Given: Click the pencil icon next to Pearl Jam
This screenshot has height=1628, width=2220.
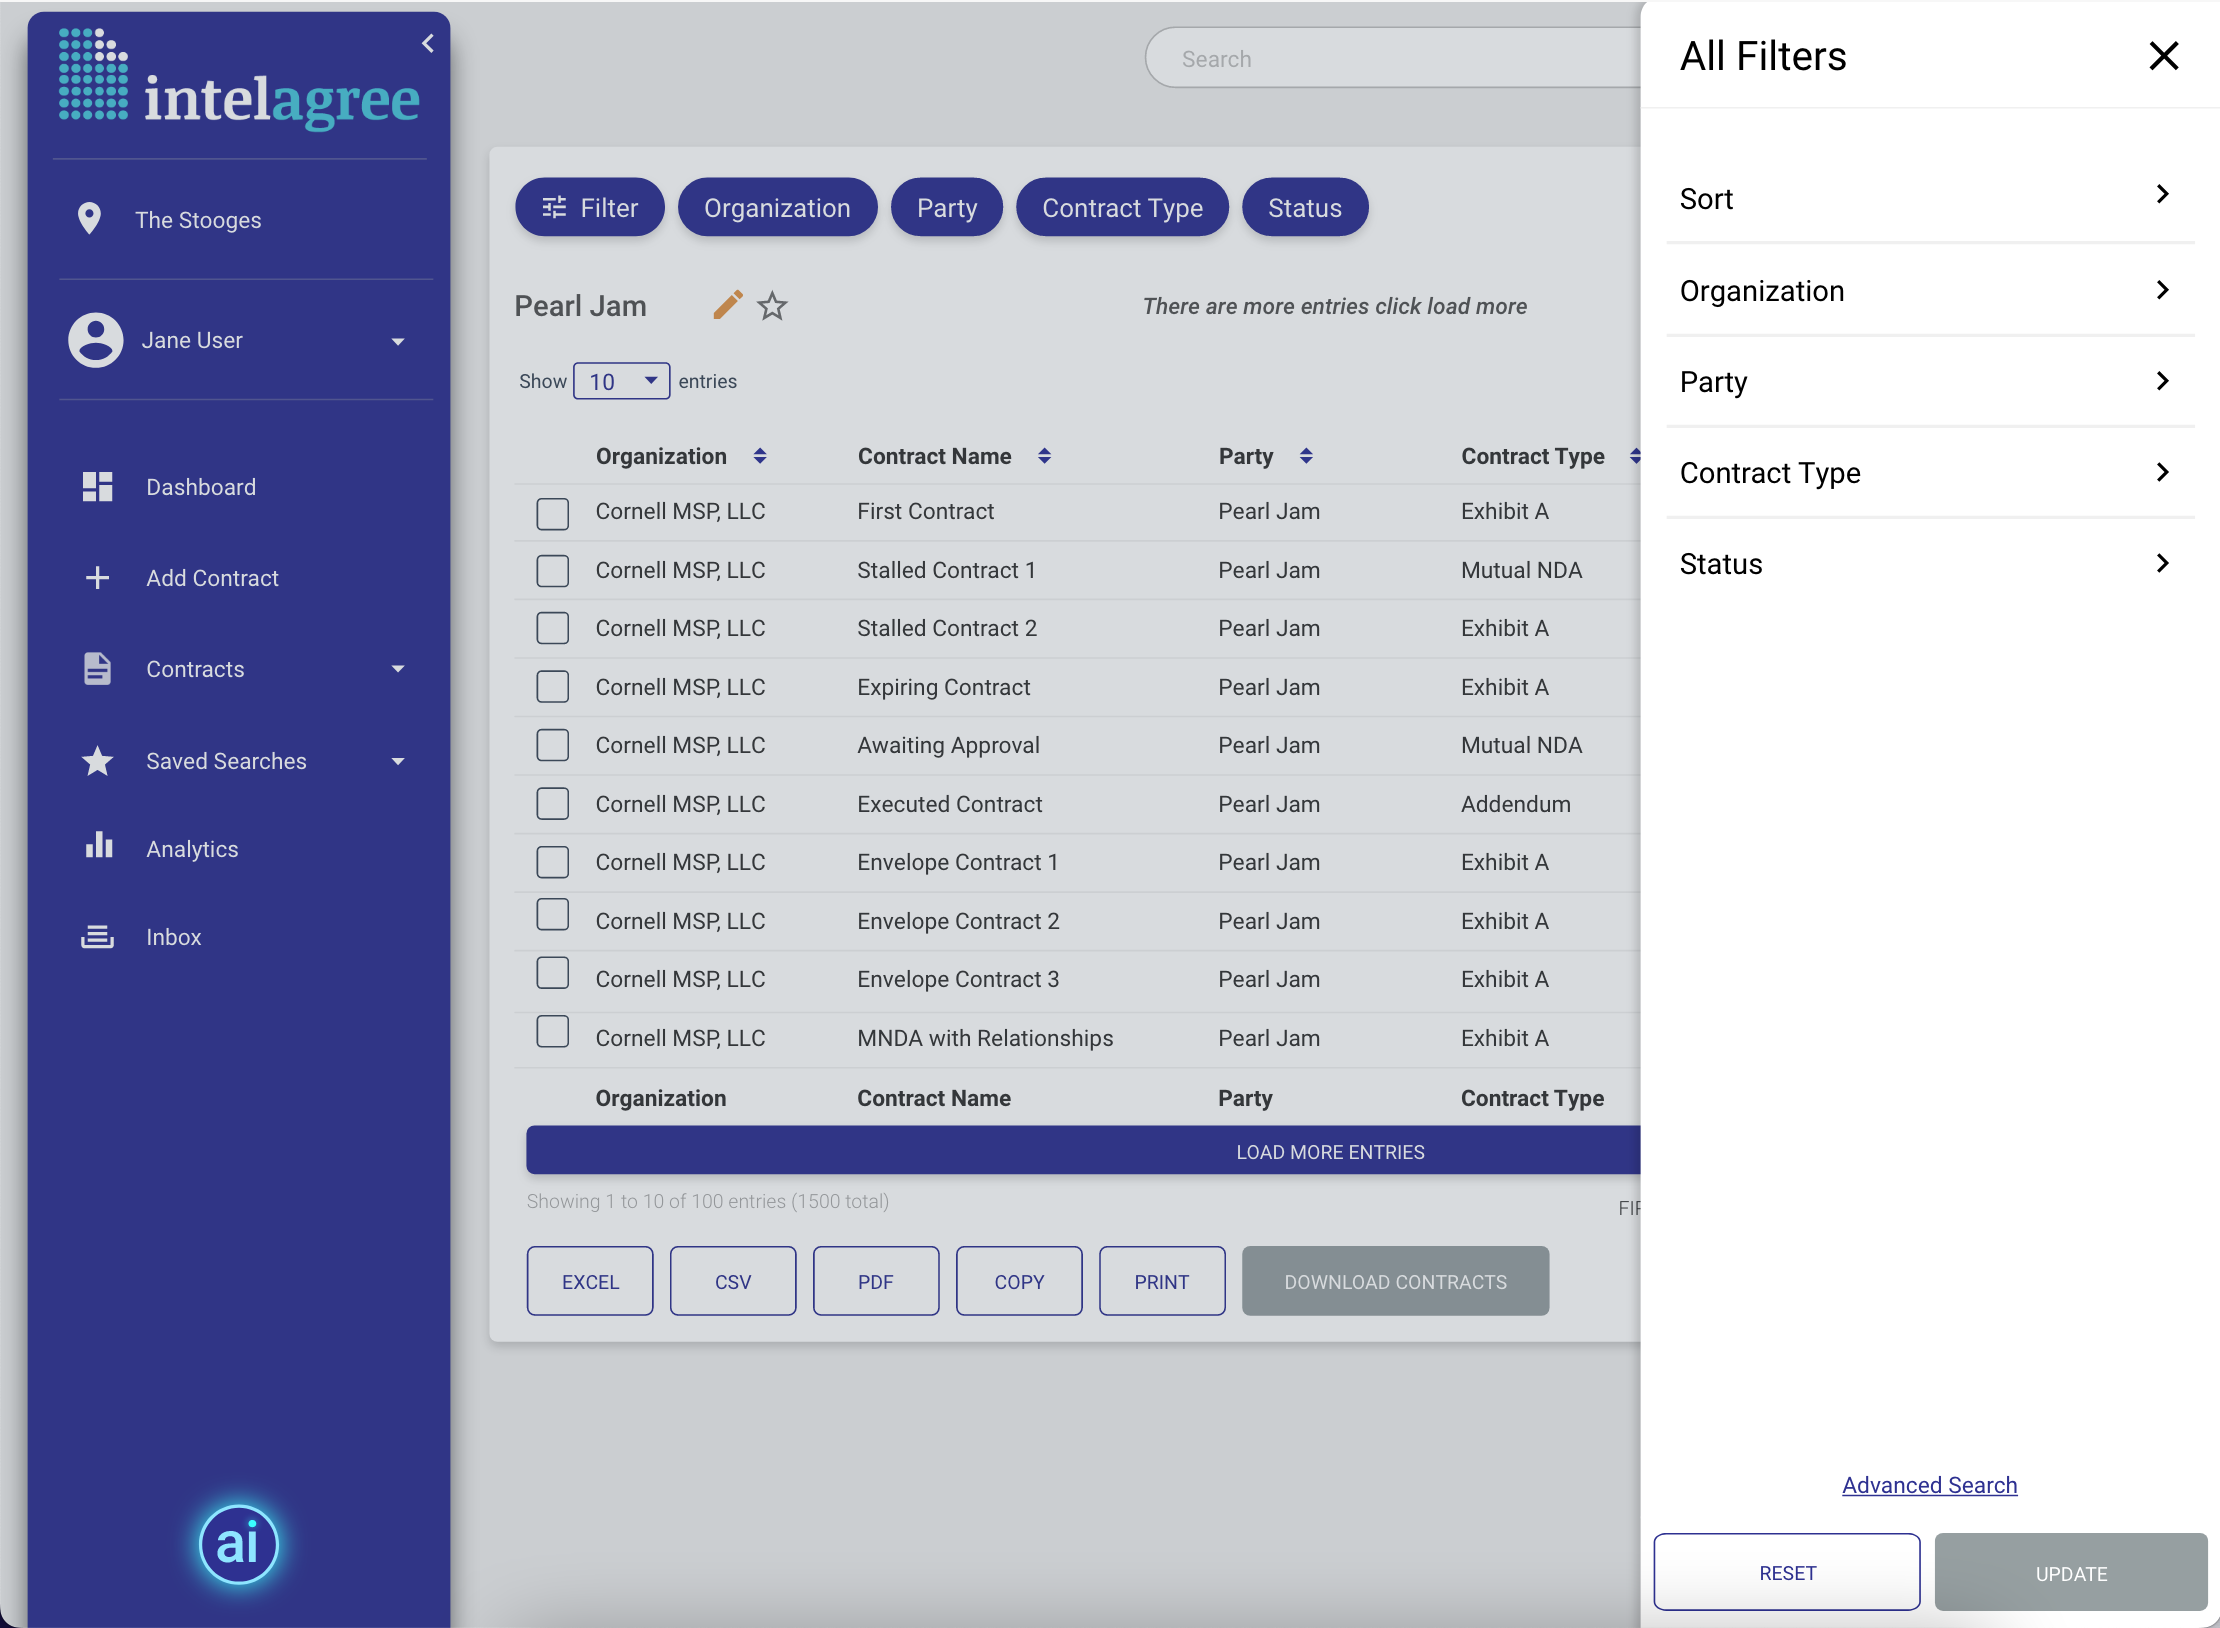Looking at the screenshot, I should coord(727,305).
